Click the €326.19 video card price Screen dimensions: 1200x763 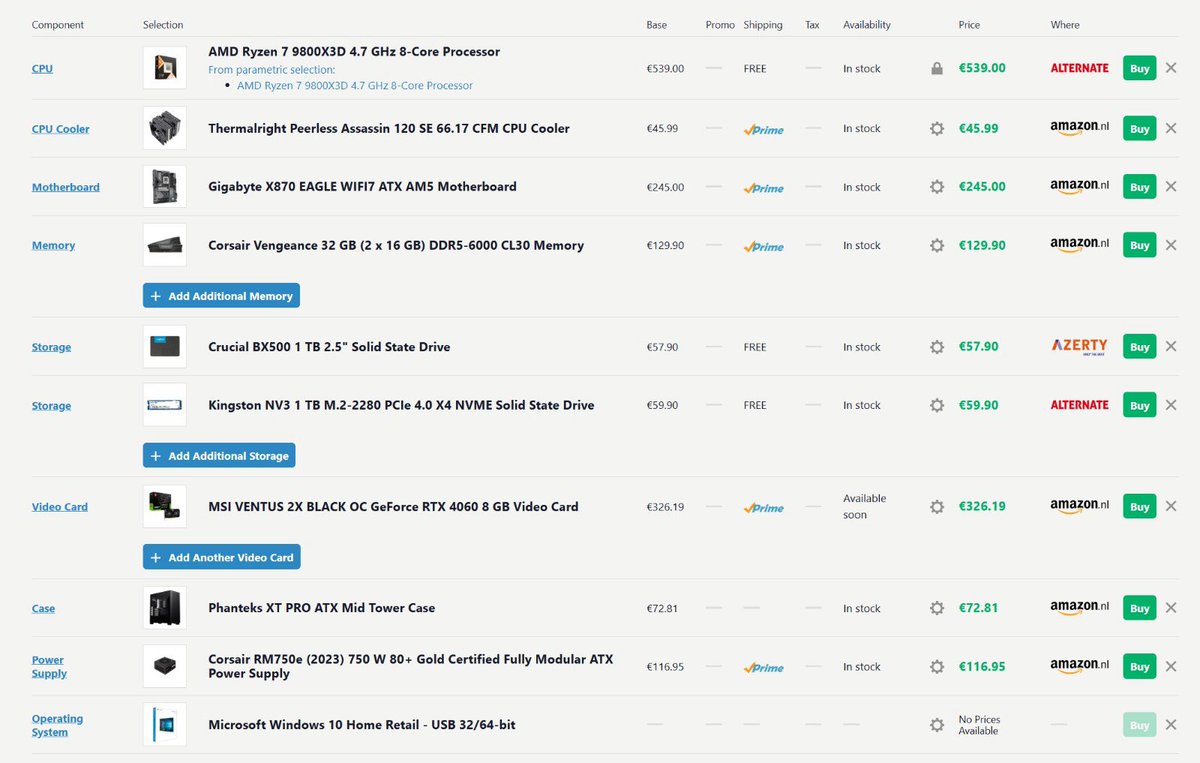tap(982, 506)
